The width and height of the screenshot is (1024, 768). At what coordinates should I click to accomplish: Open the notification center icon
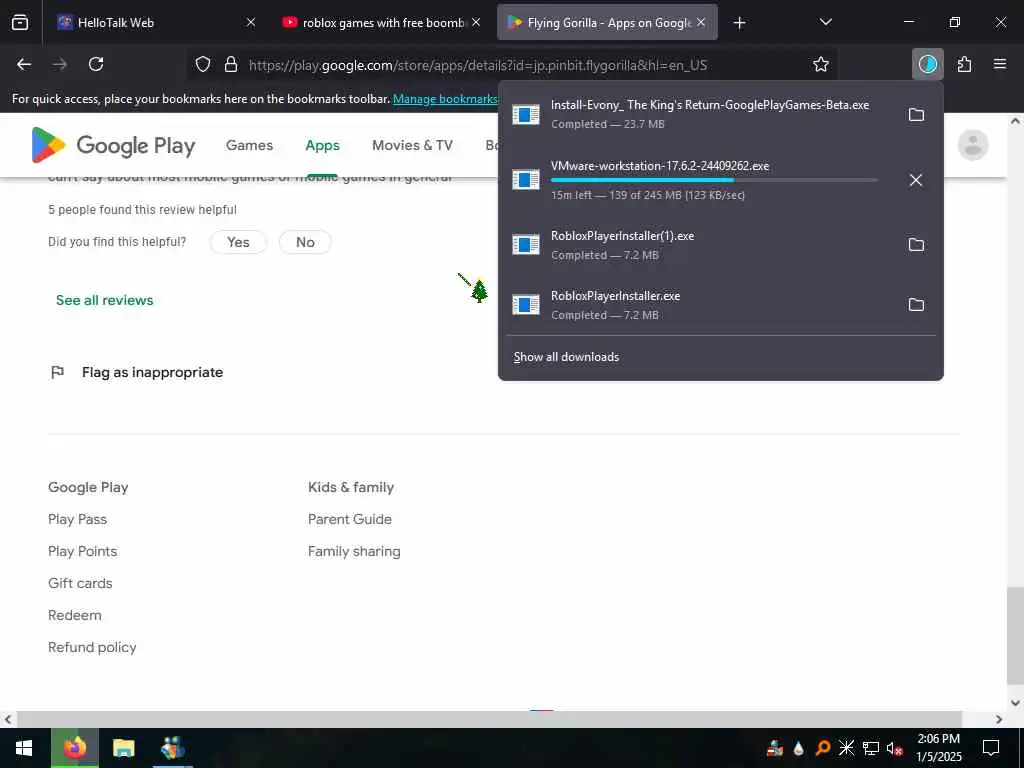click(991, 748)
